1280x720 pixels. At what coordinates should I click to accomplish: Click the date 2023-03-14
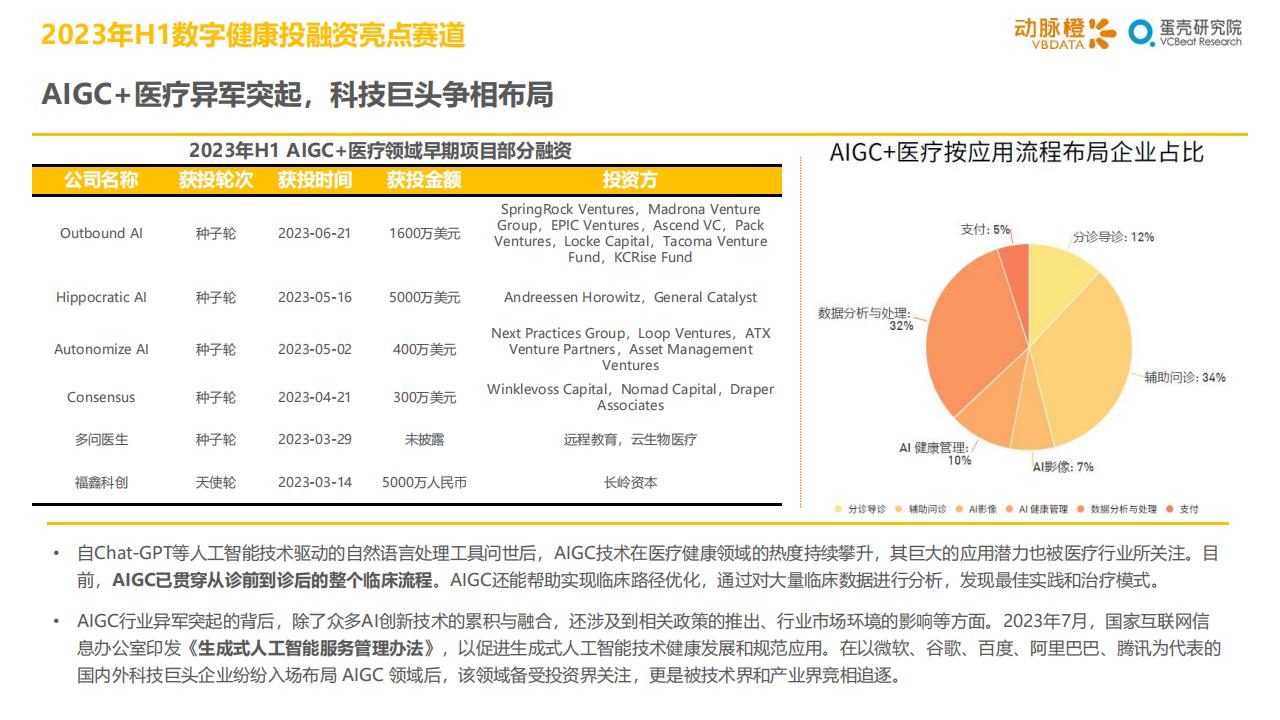click(315, 482)
